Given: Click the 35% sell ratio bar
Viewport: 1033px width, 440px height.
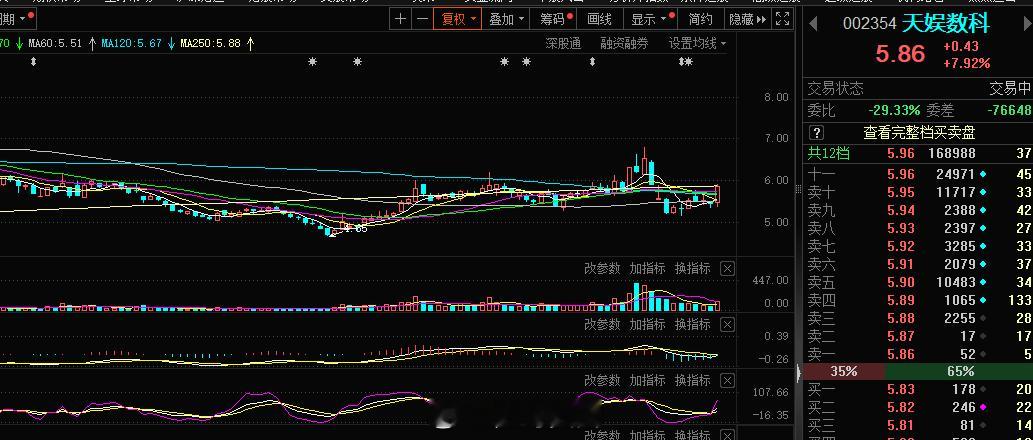Looking at the screenshot, I should coord(845,371).
